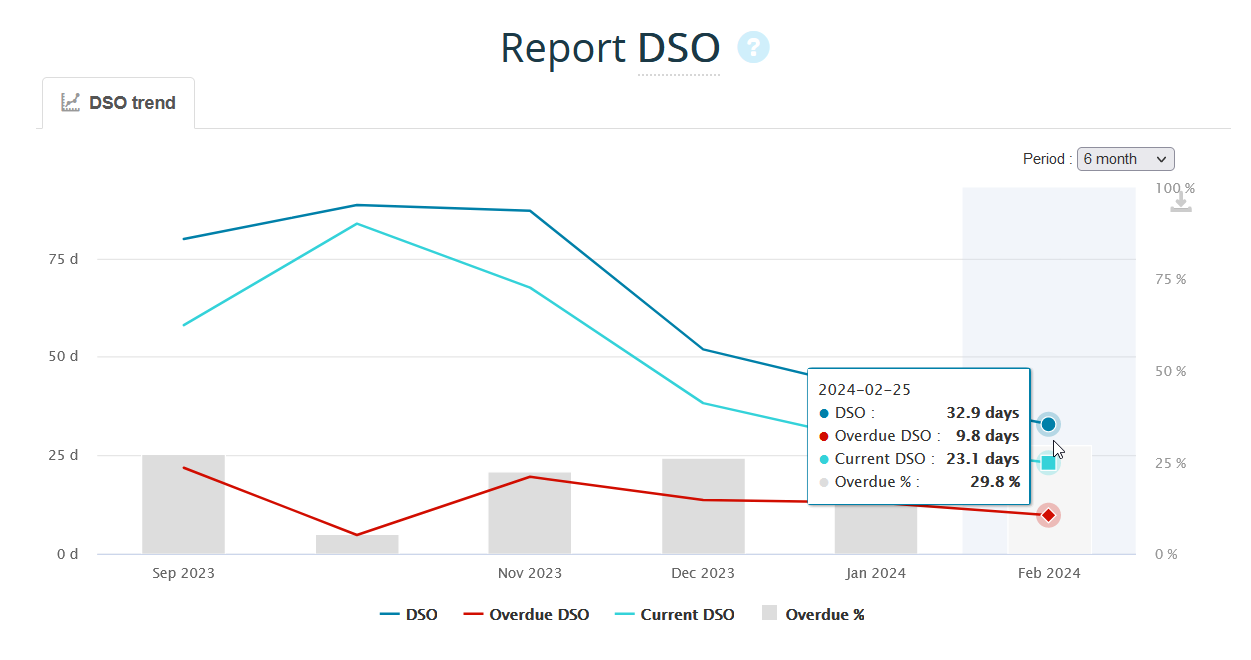This screenshot has width=1251, height=660.
Task: Click the help question mark icon
Action: click(753, 47)
